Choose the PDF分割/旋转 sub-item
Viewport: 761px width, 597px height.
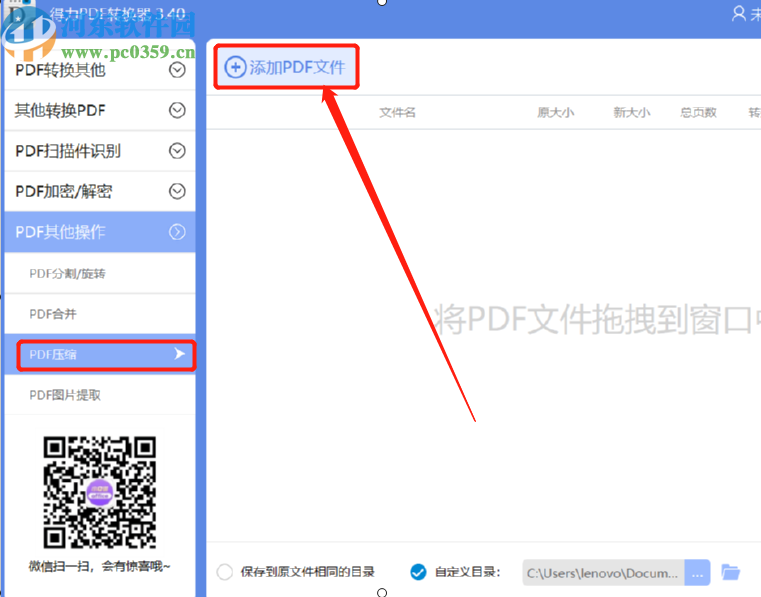(100, 273)
